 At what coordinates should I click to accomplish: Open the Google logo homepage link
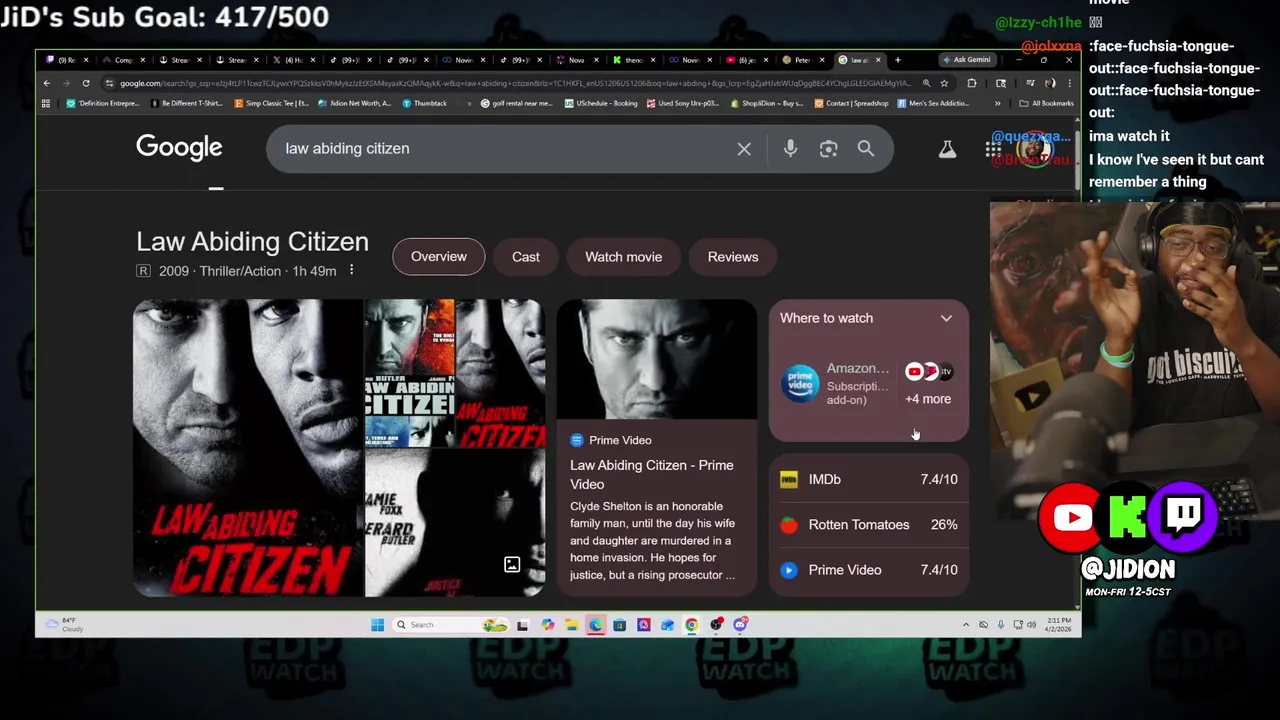coord(179,148)
